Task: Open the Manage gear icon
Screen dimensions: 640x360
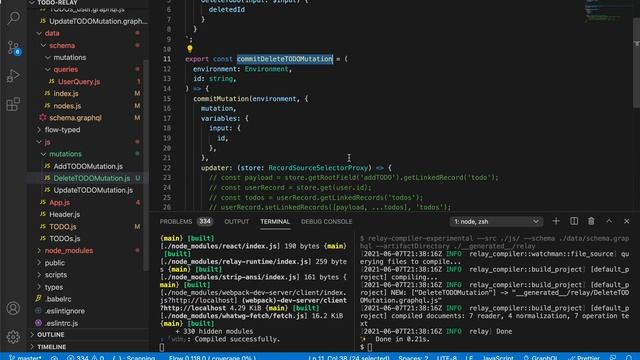Action: tap(13, 337)
